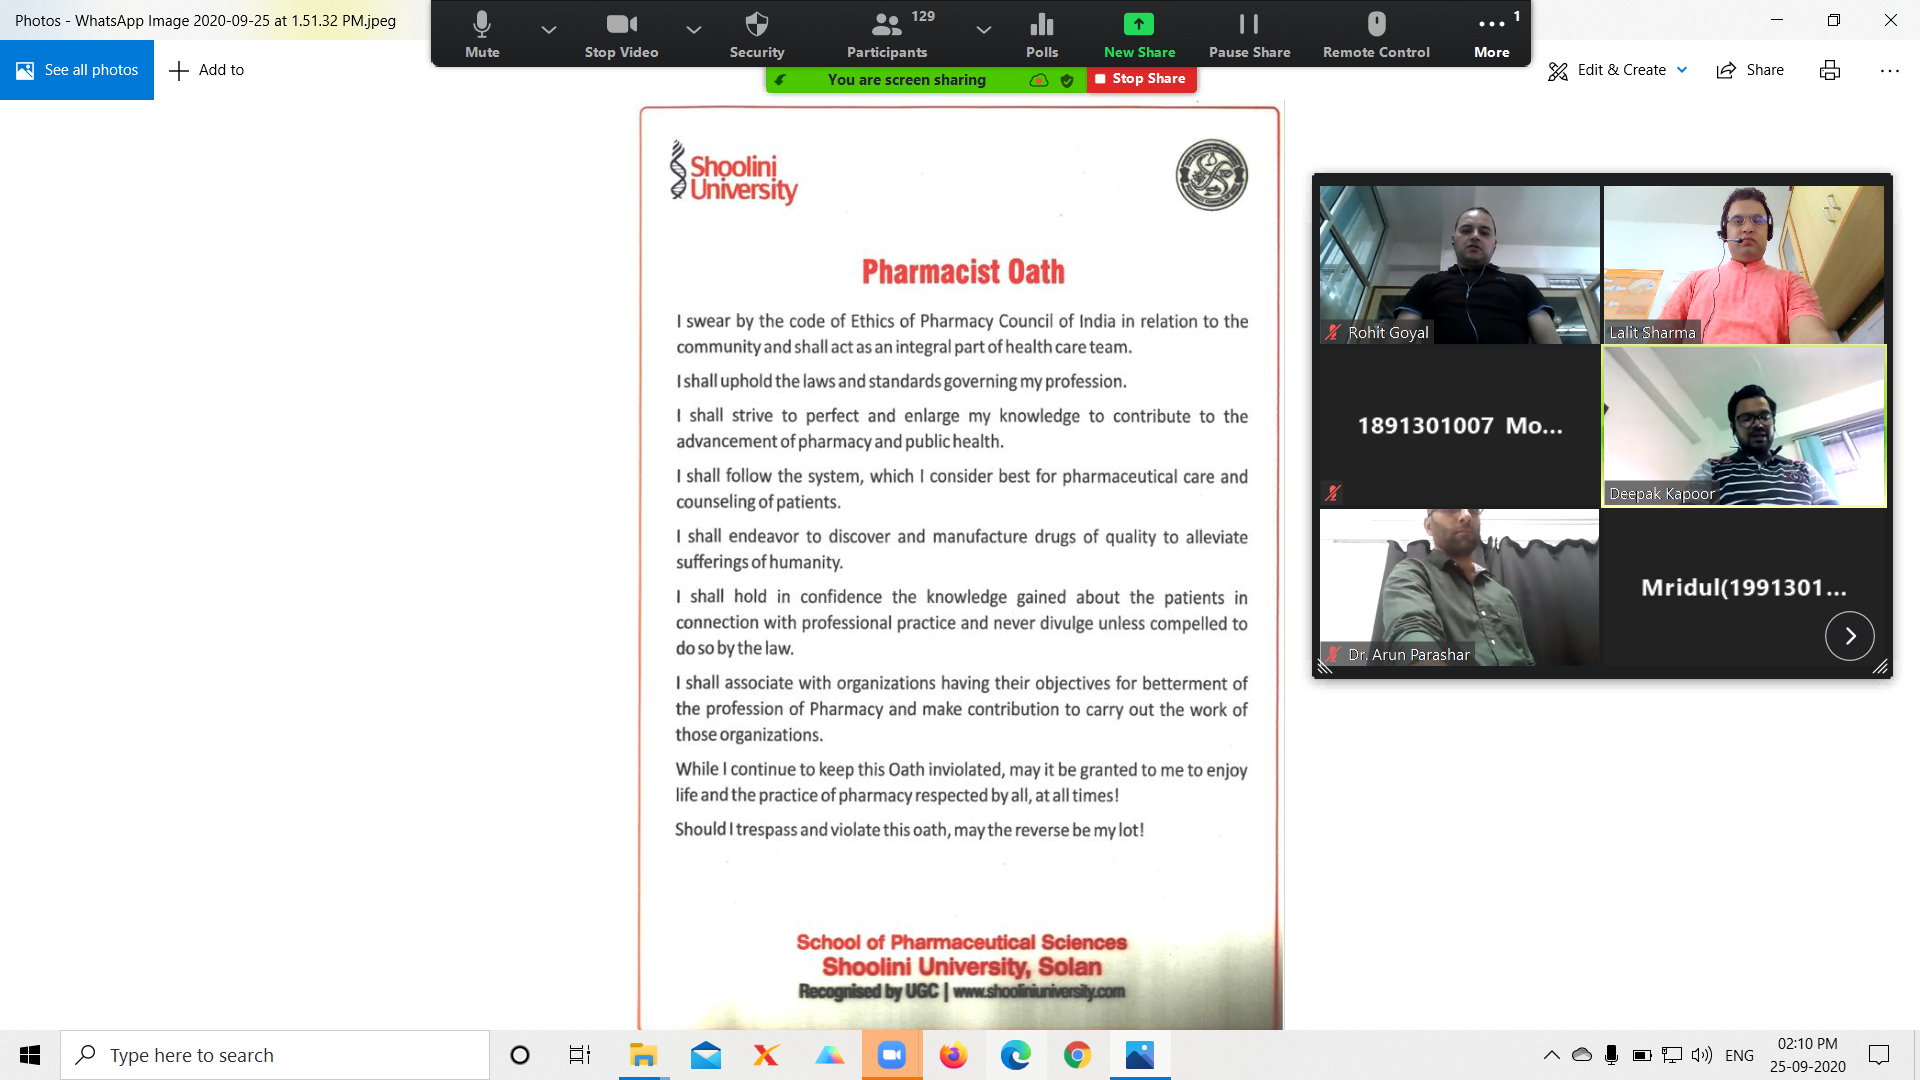Select Lalit Sharma video tile
This screenshot has width=1920, height=1080.
pyautogui.click(x=1744, y=265)
